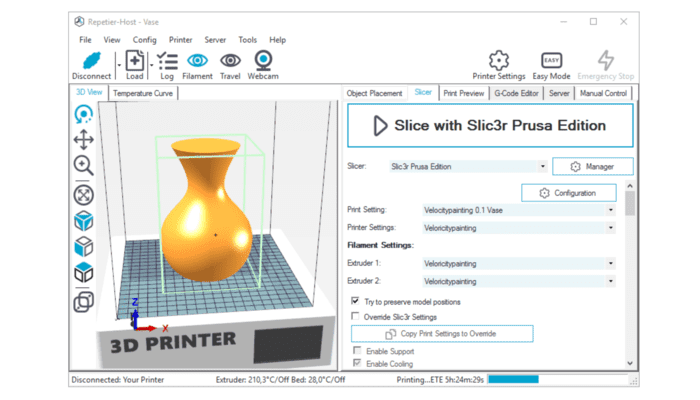Expand the Extruder 1 filament dropdown
The width and height of the screenshot is (700, 400).
tap(611, 263)
